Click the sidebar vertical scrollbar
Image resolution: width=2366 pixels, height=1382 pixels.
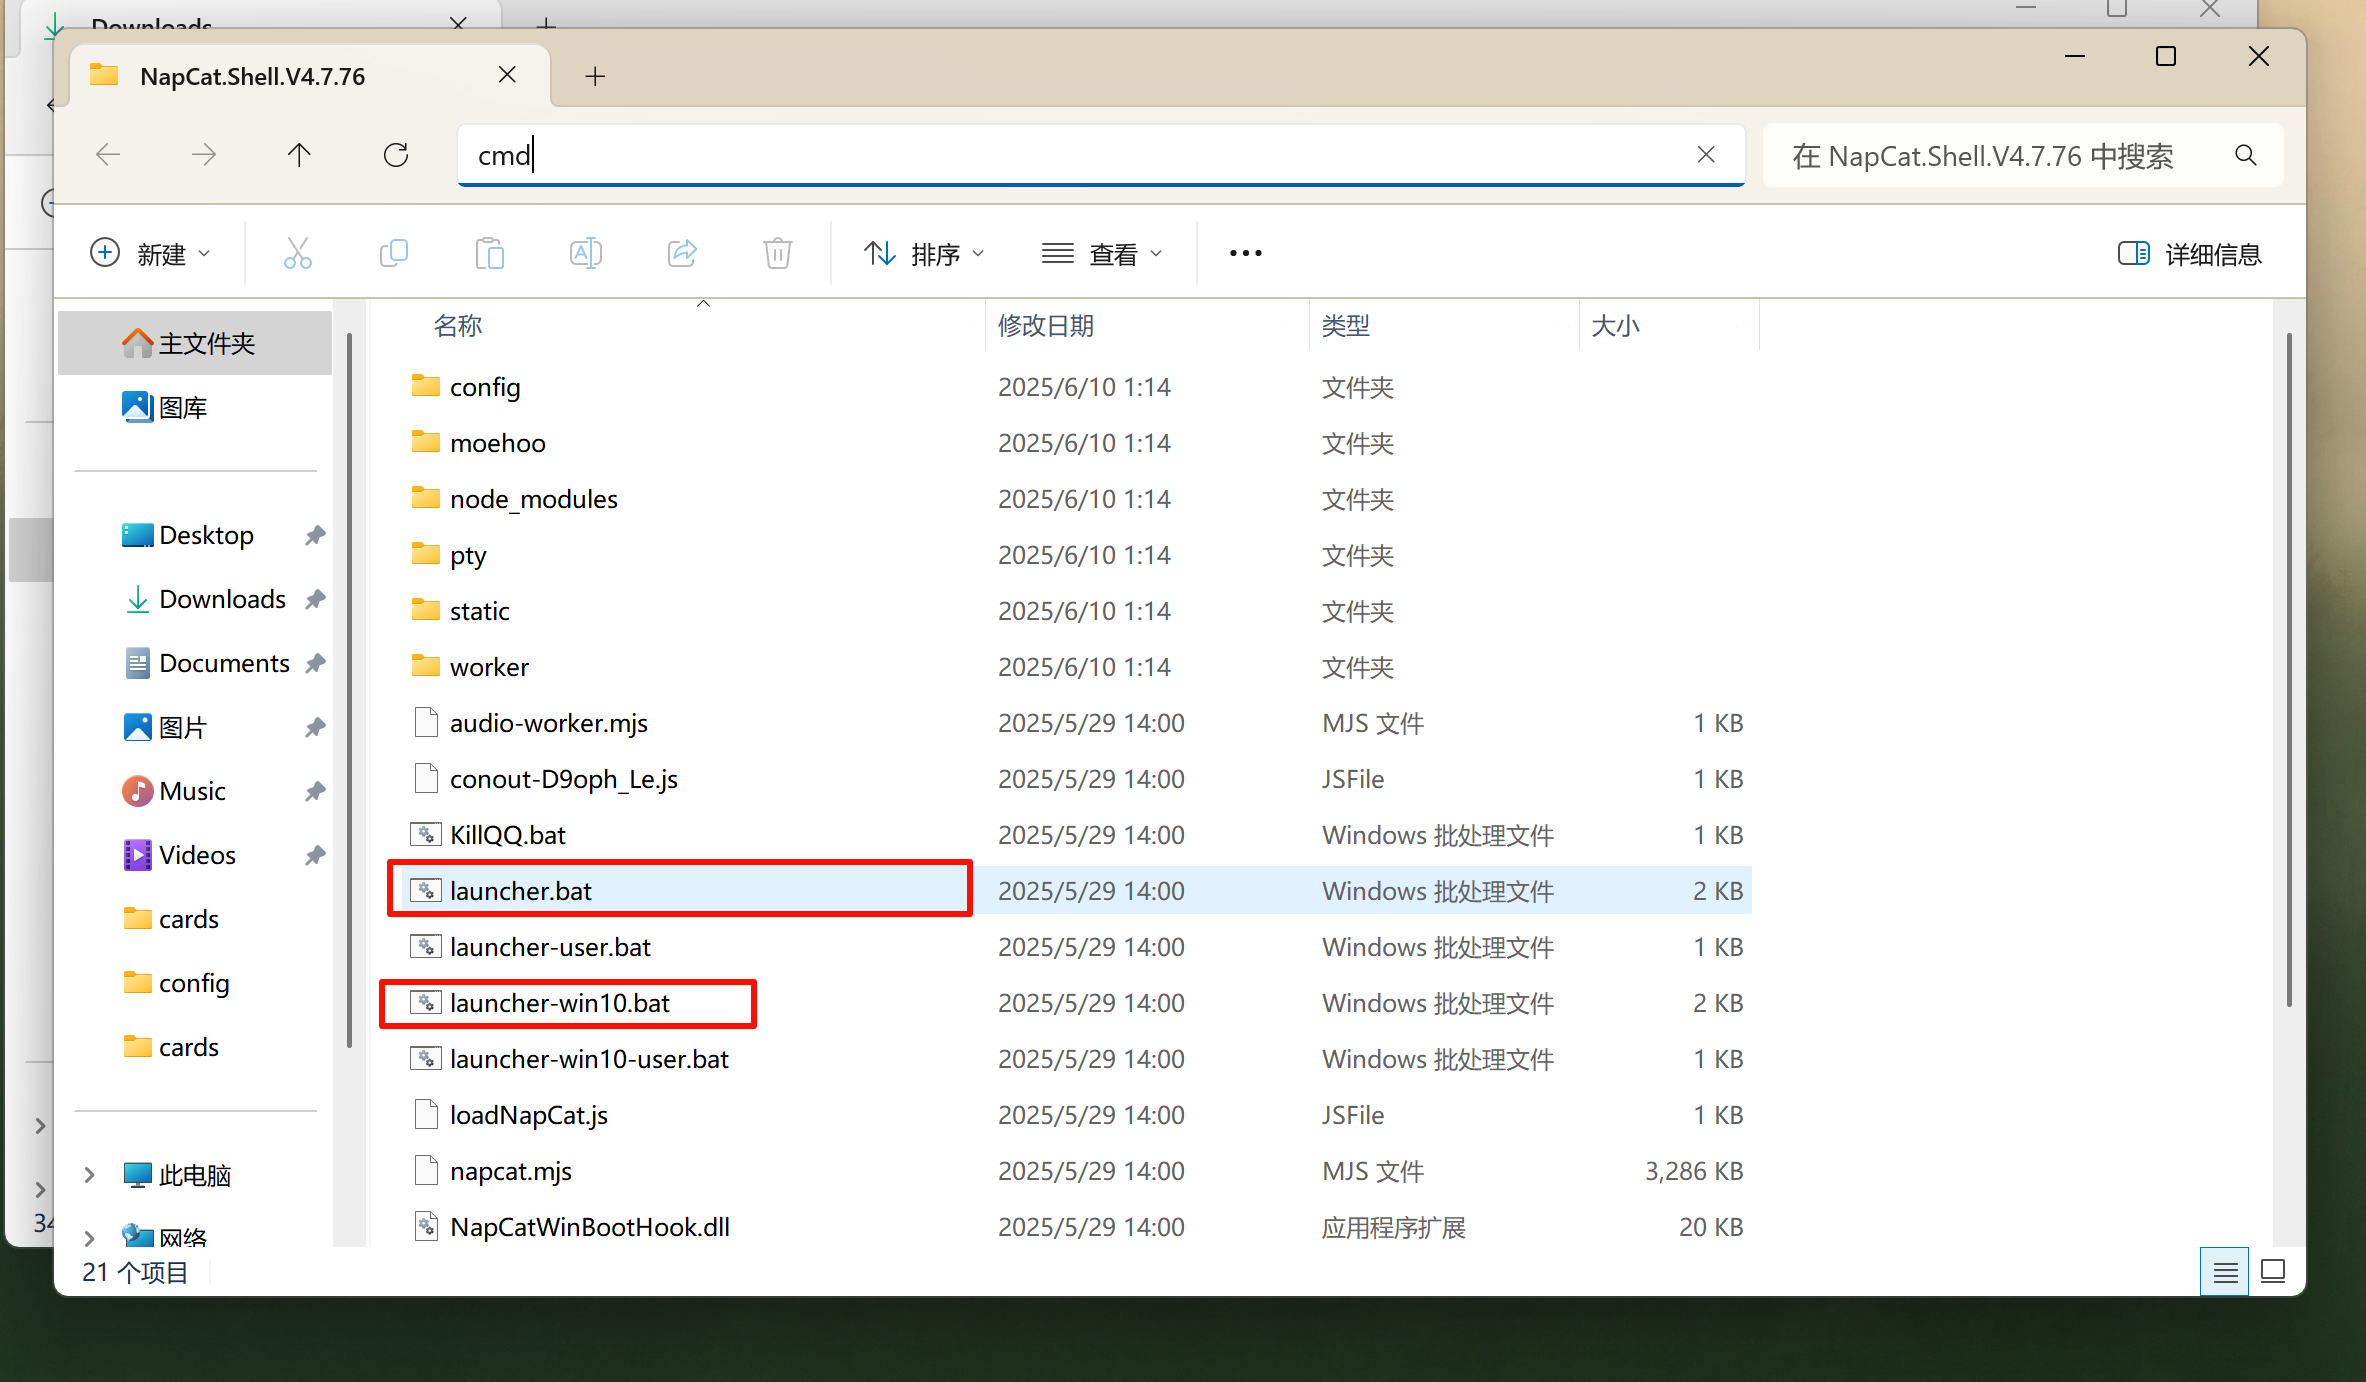tap(349, 690)
